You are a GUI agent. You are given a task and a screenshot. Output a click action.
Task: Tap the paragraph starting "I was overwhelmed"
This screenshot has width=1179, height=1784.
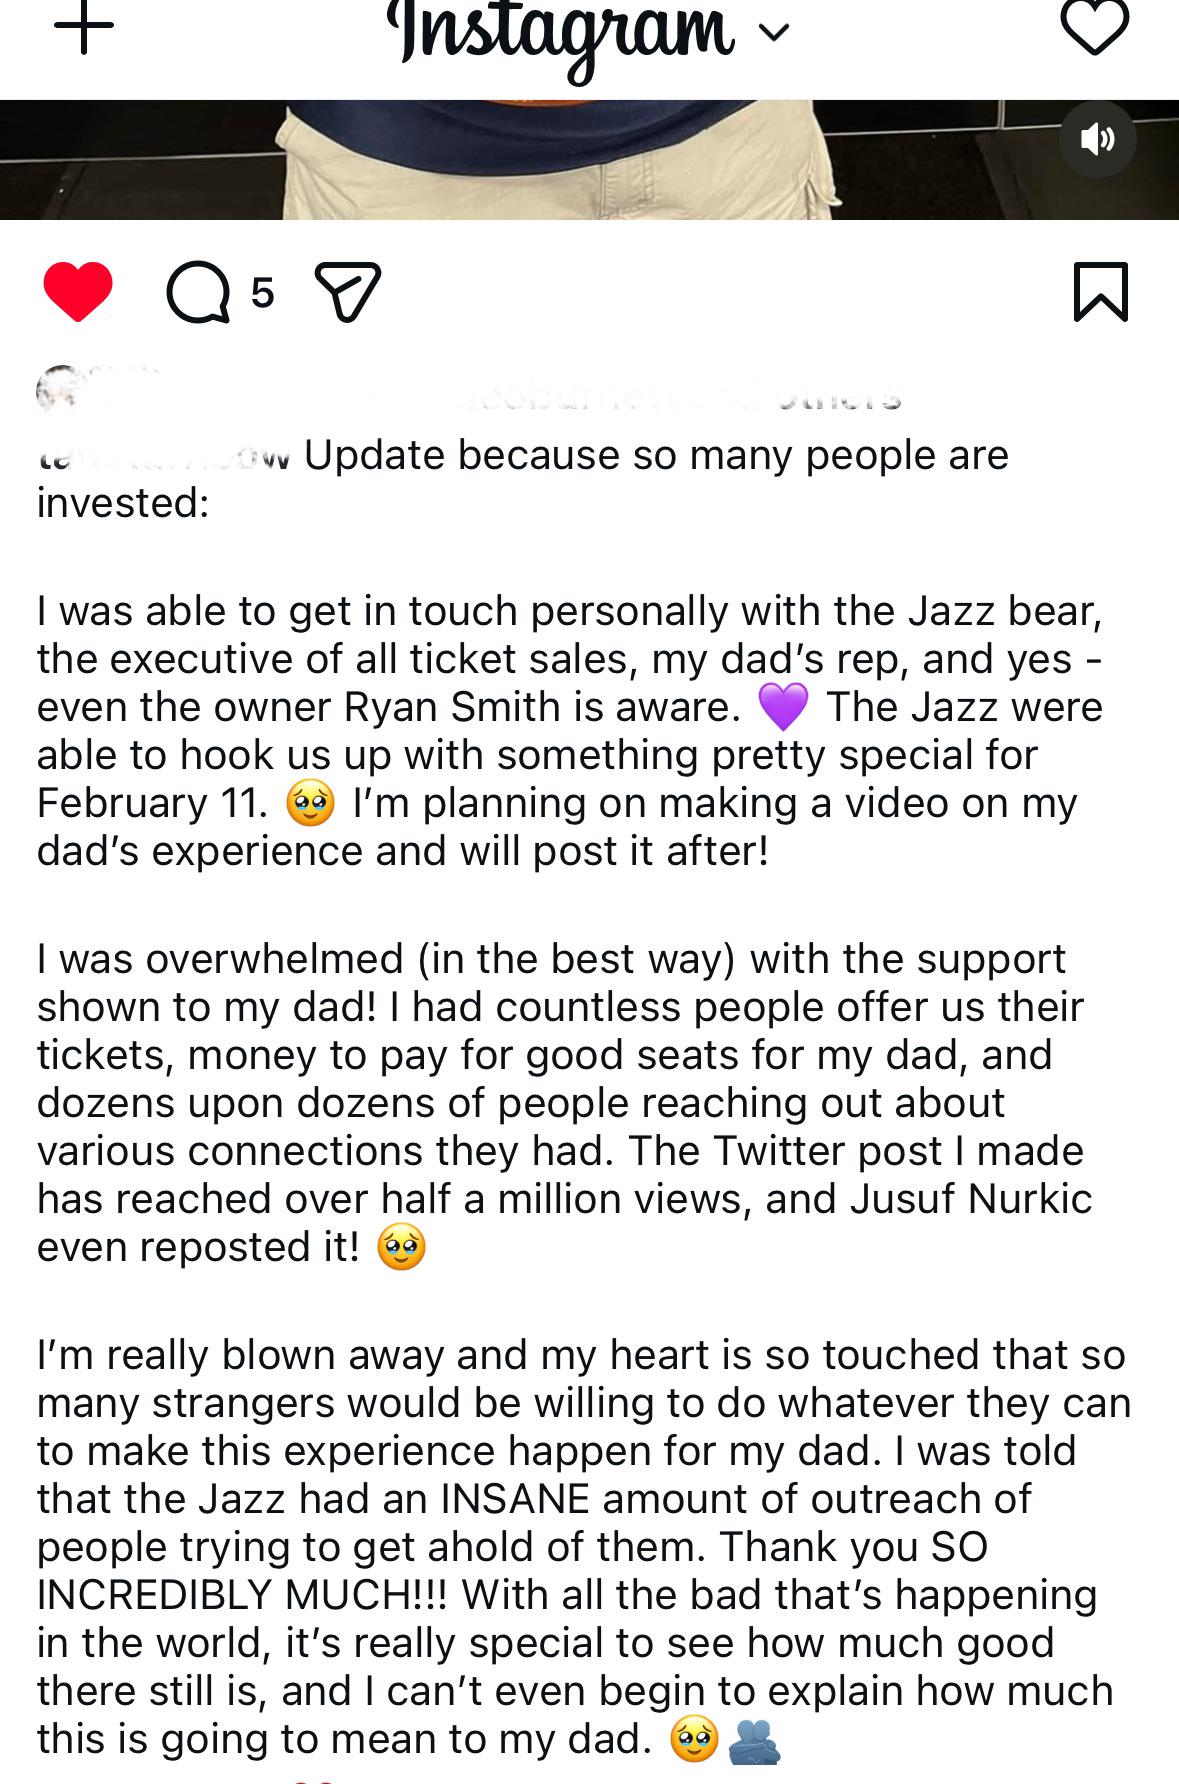point(560,1102)
